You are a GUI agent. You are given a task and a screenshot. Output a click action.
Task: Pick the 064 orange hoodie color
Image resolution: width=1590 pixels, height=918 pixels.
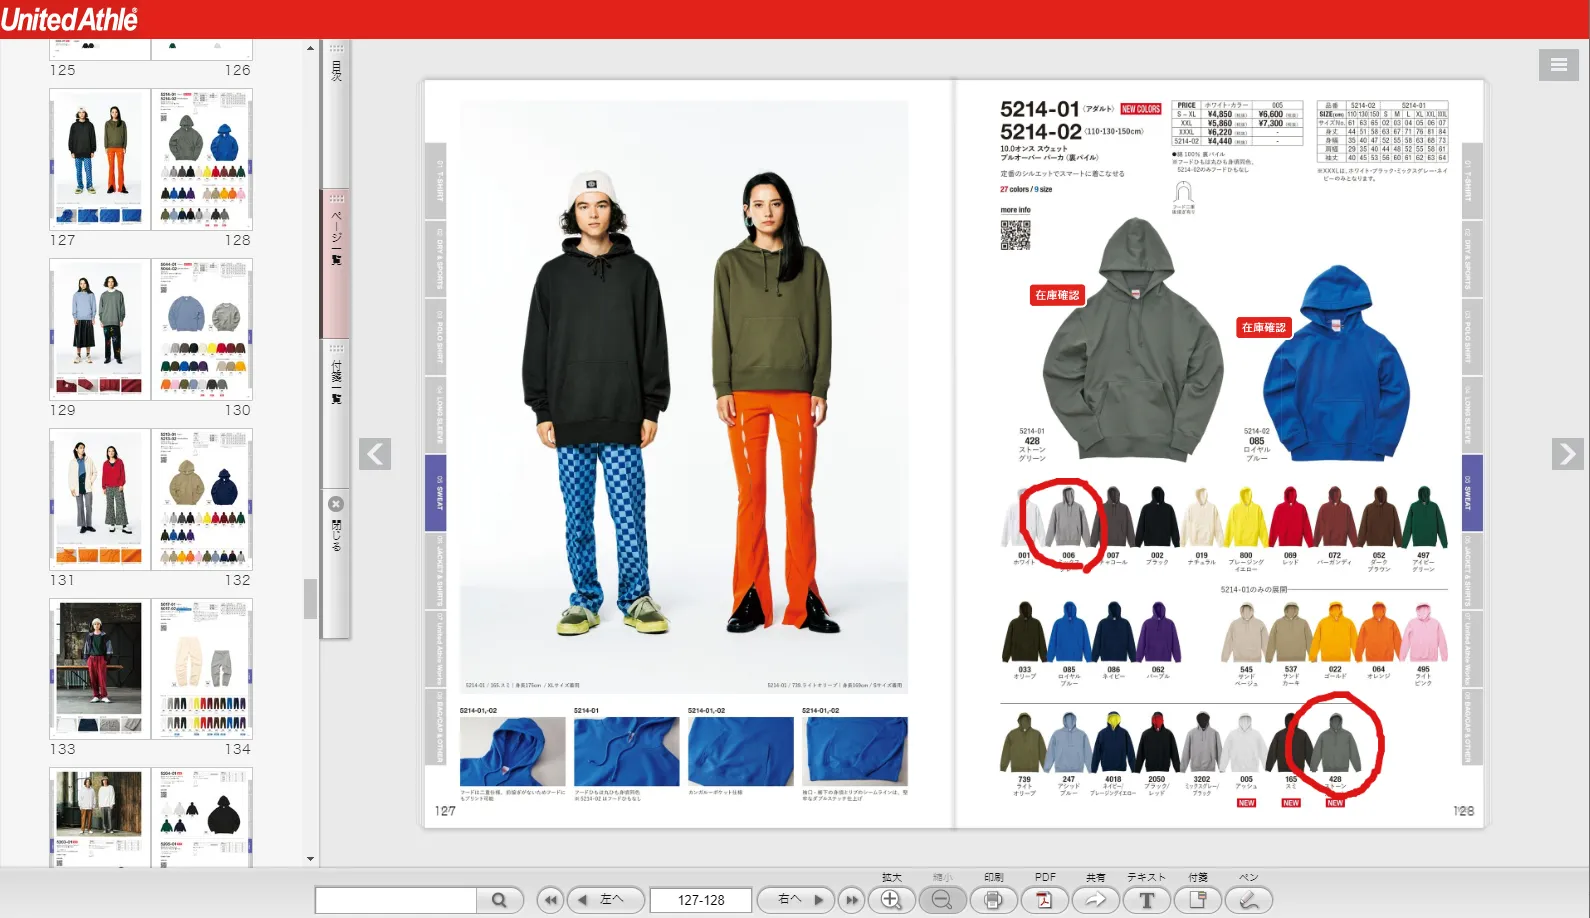(1379, 632)
